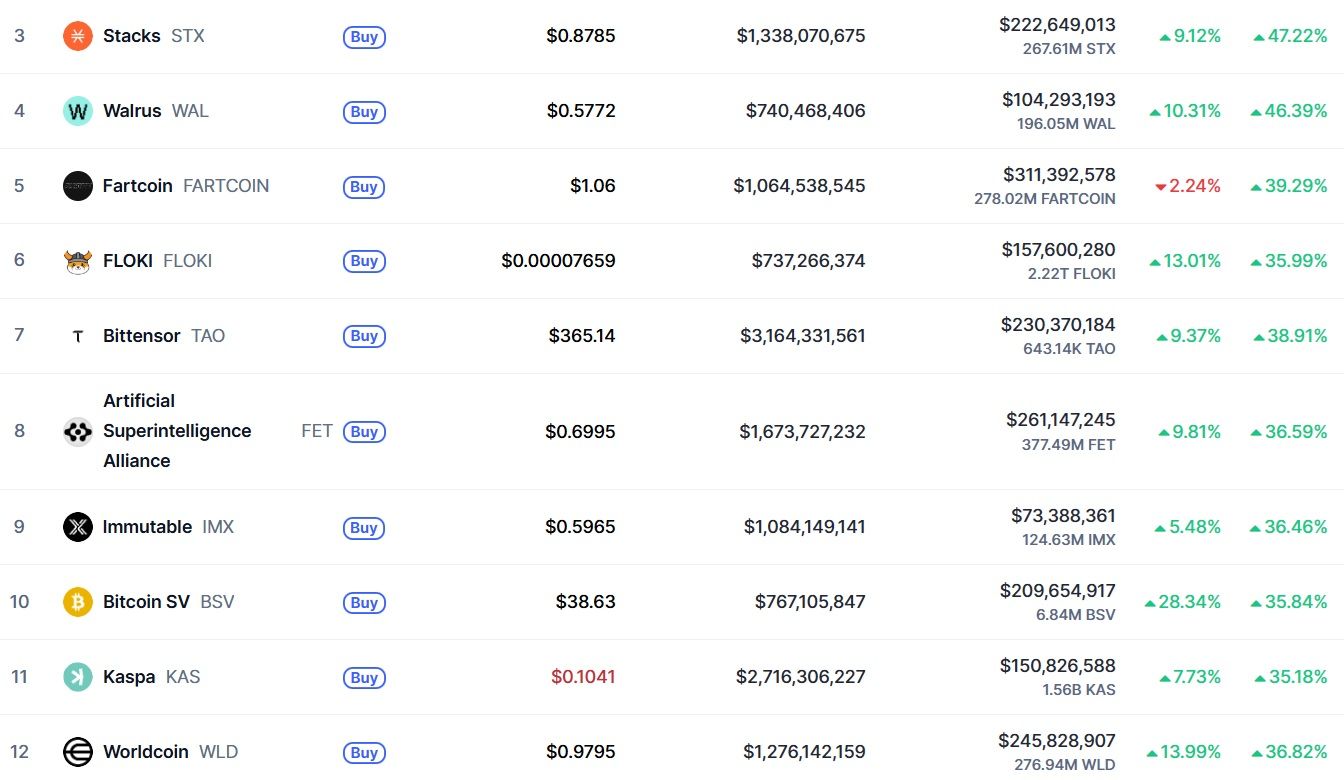
Task: Click the Bitcoin SV logo icon
Action: (78, 602)
